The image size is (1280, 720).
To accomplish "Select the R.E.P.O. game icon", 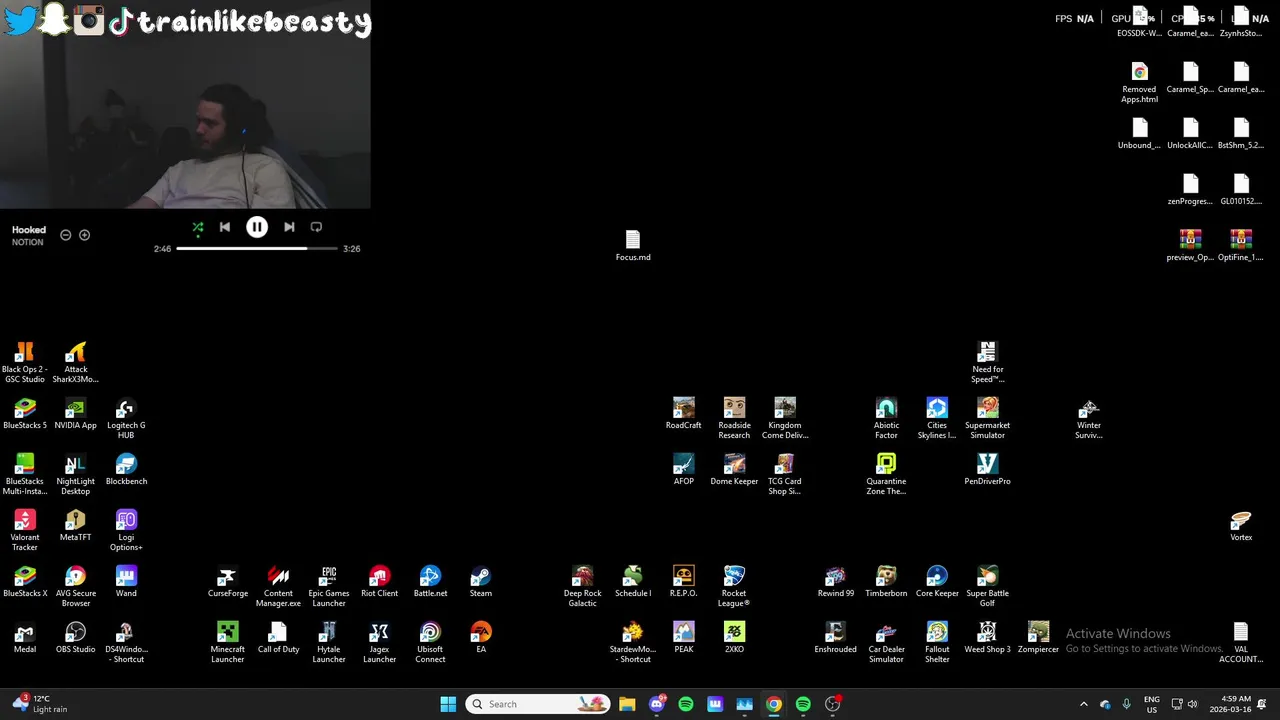I will [x=683, y=581].
